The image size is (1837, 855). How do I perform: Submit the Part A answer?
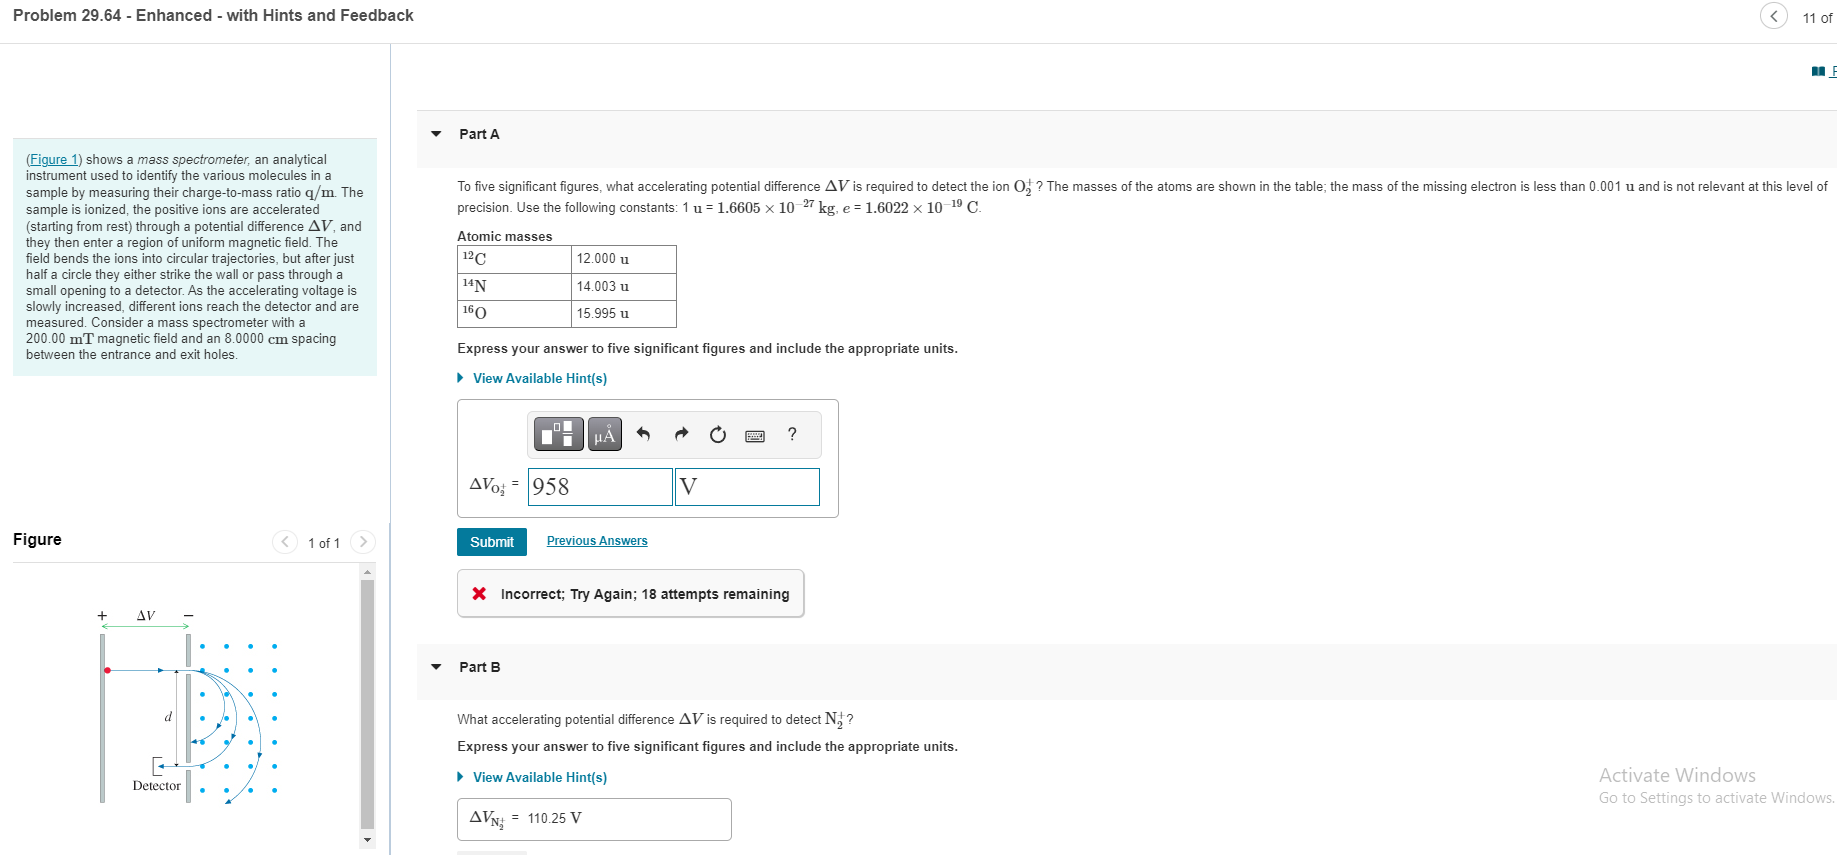(492, 542)
